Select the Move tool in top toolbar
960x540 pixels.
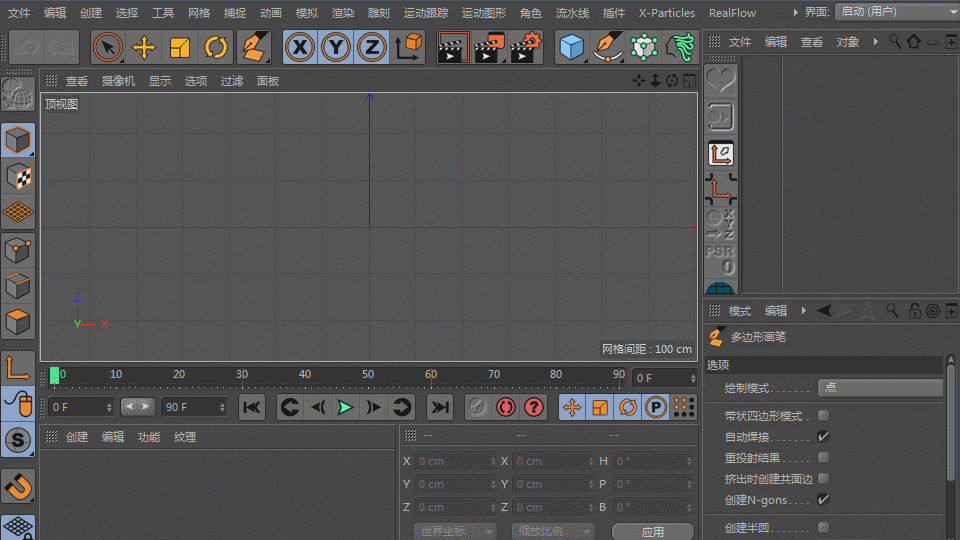pyautogui.click(x=144, y=47)
